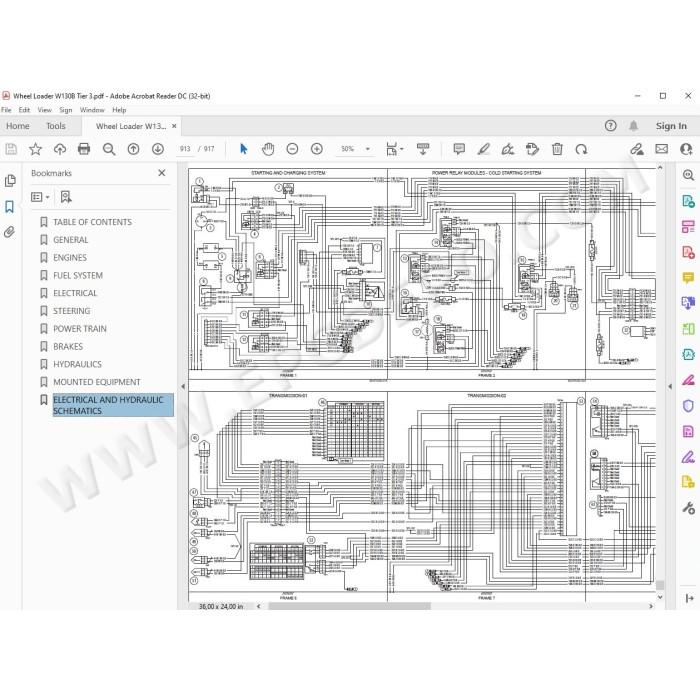700x700 pixels.
Task: Collapse the right tools pane arrow
Action: (670, 386)
